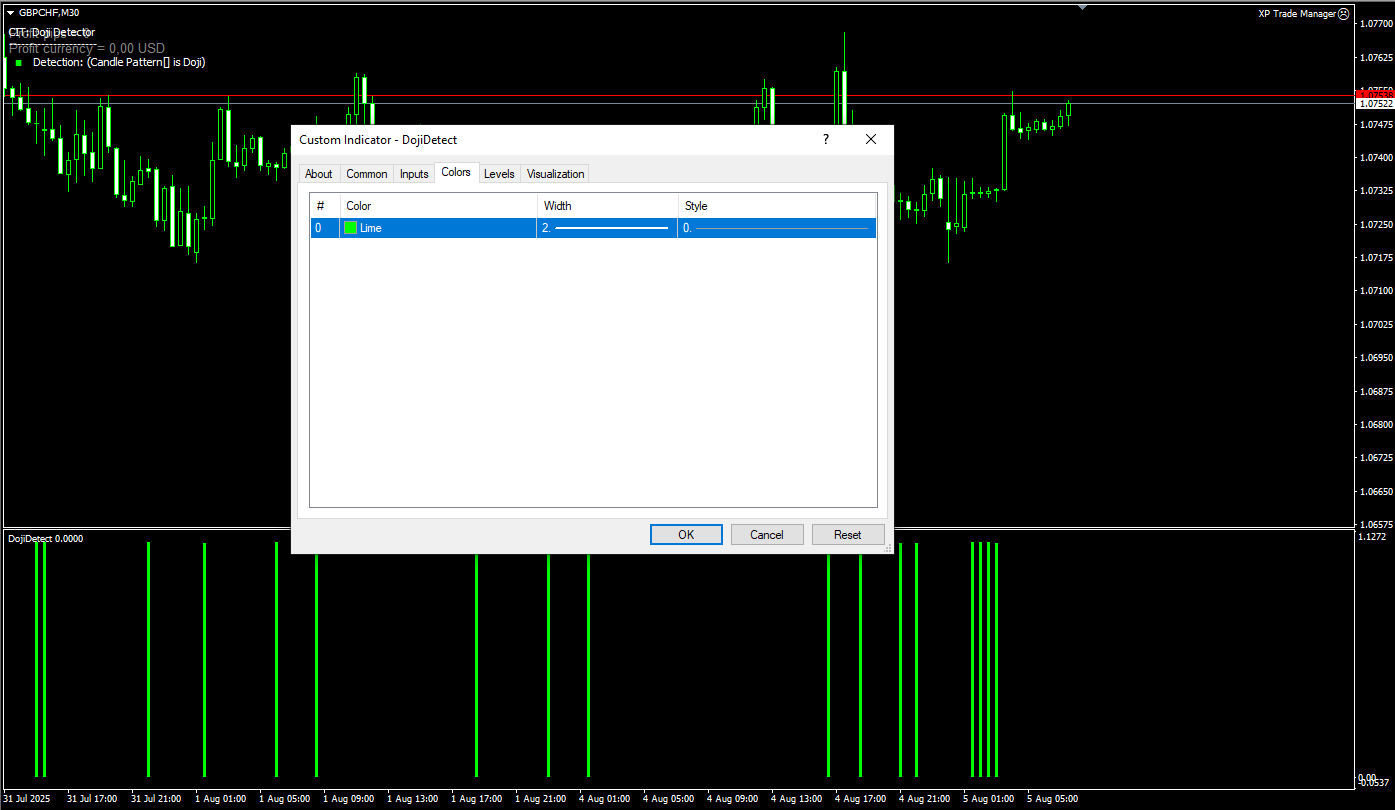Collapse the GBPCHF,M30 chart header arrow
1395x810 pixels.
8,12
